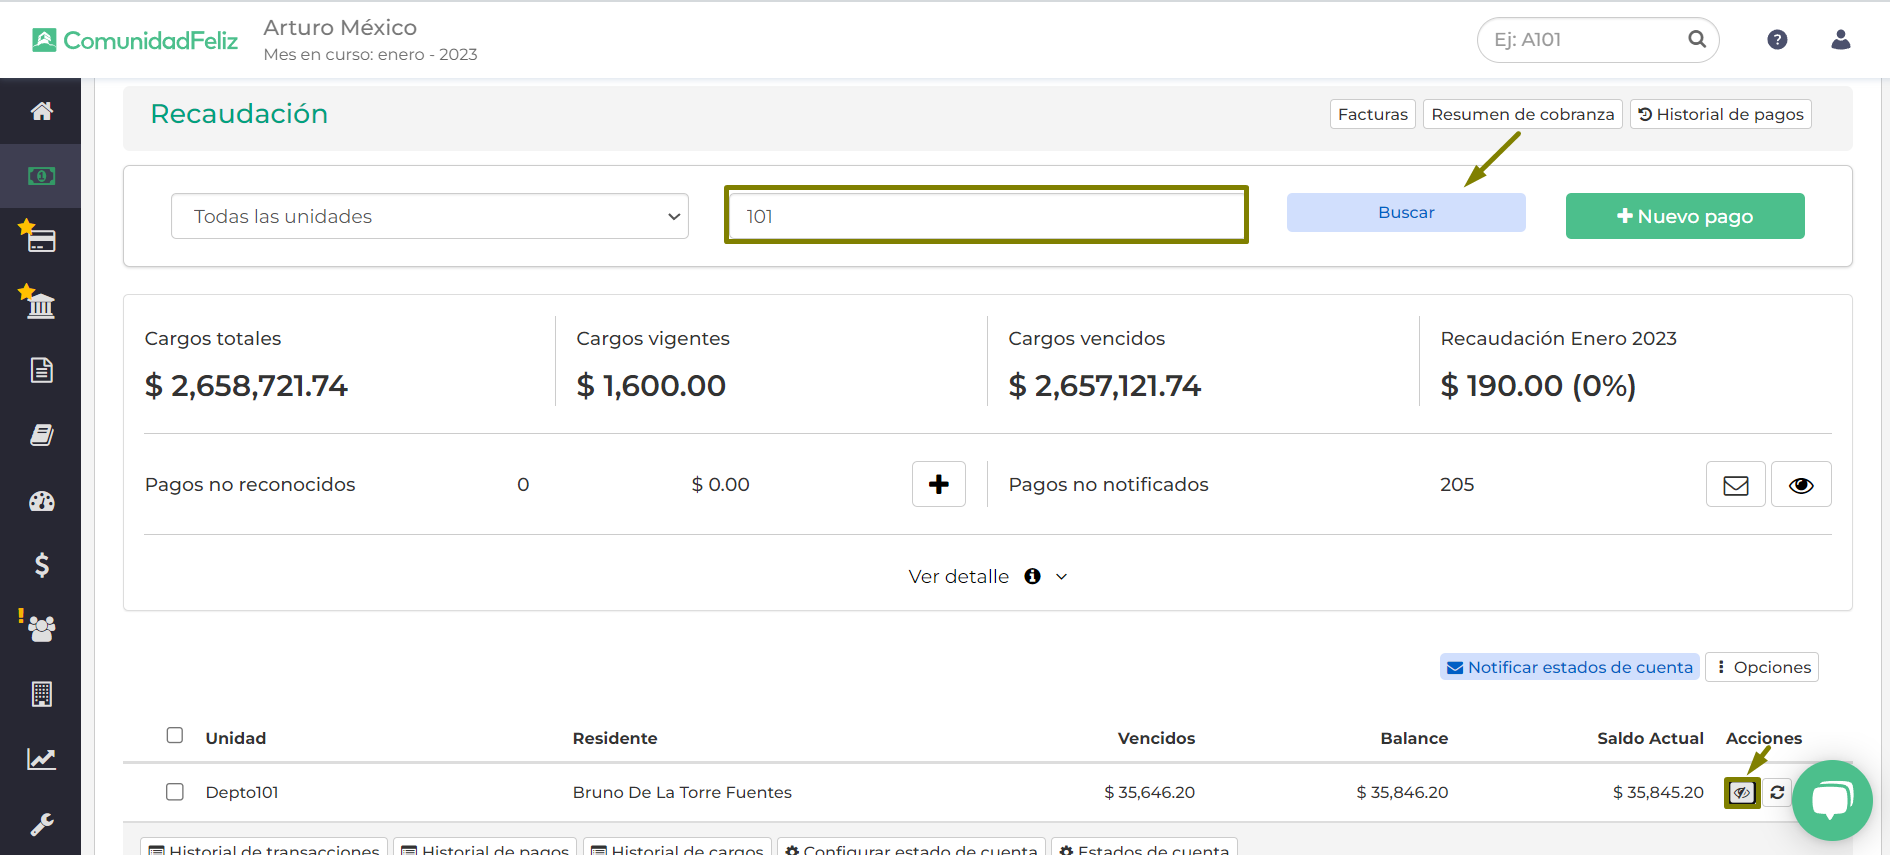Click the Nuevo pago button

pos(1685,216)
